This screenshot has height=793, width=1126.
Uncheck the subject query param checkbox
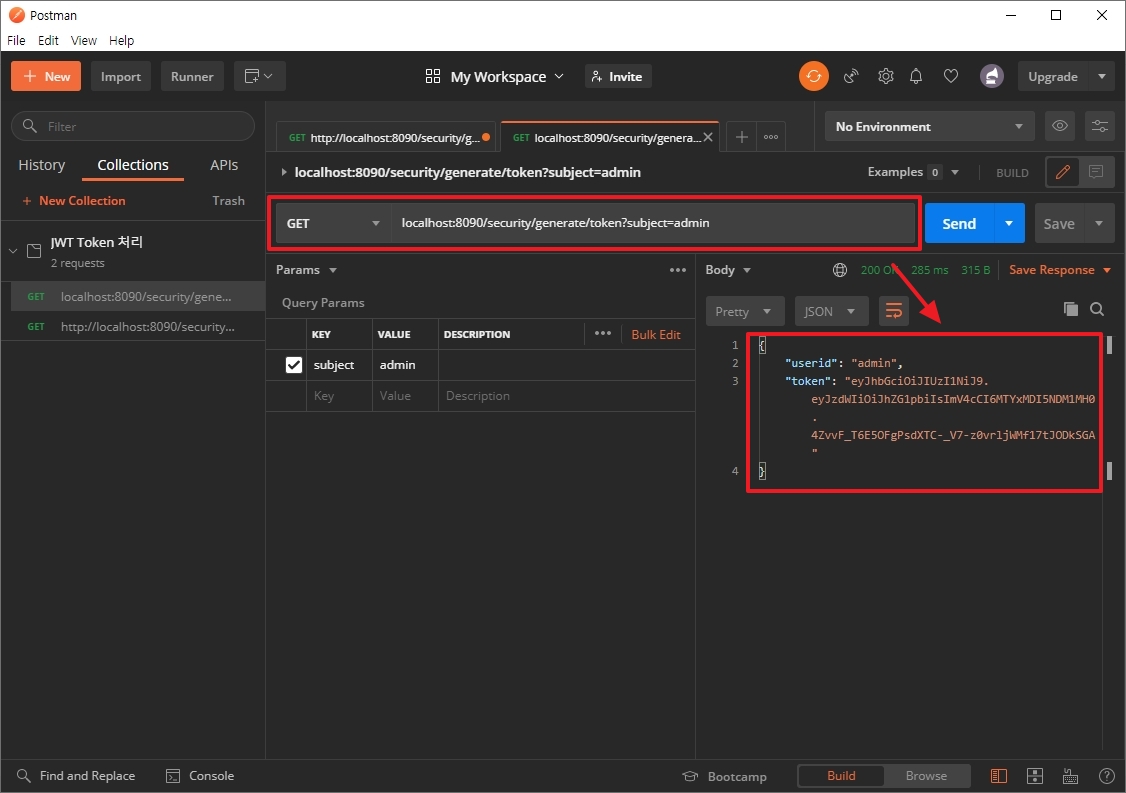coord(294,365)
